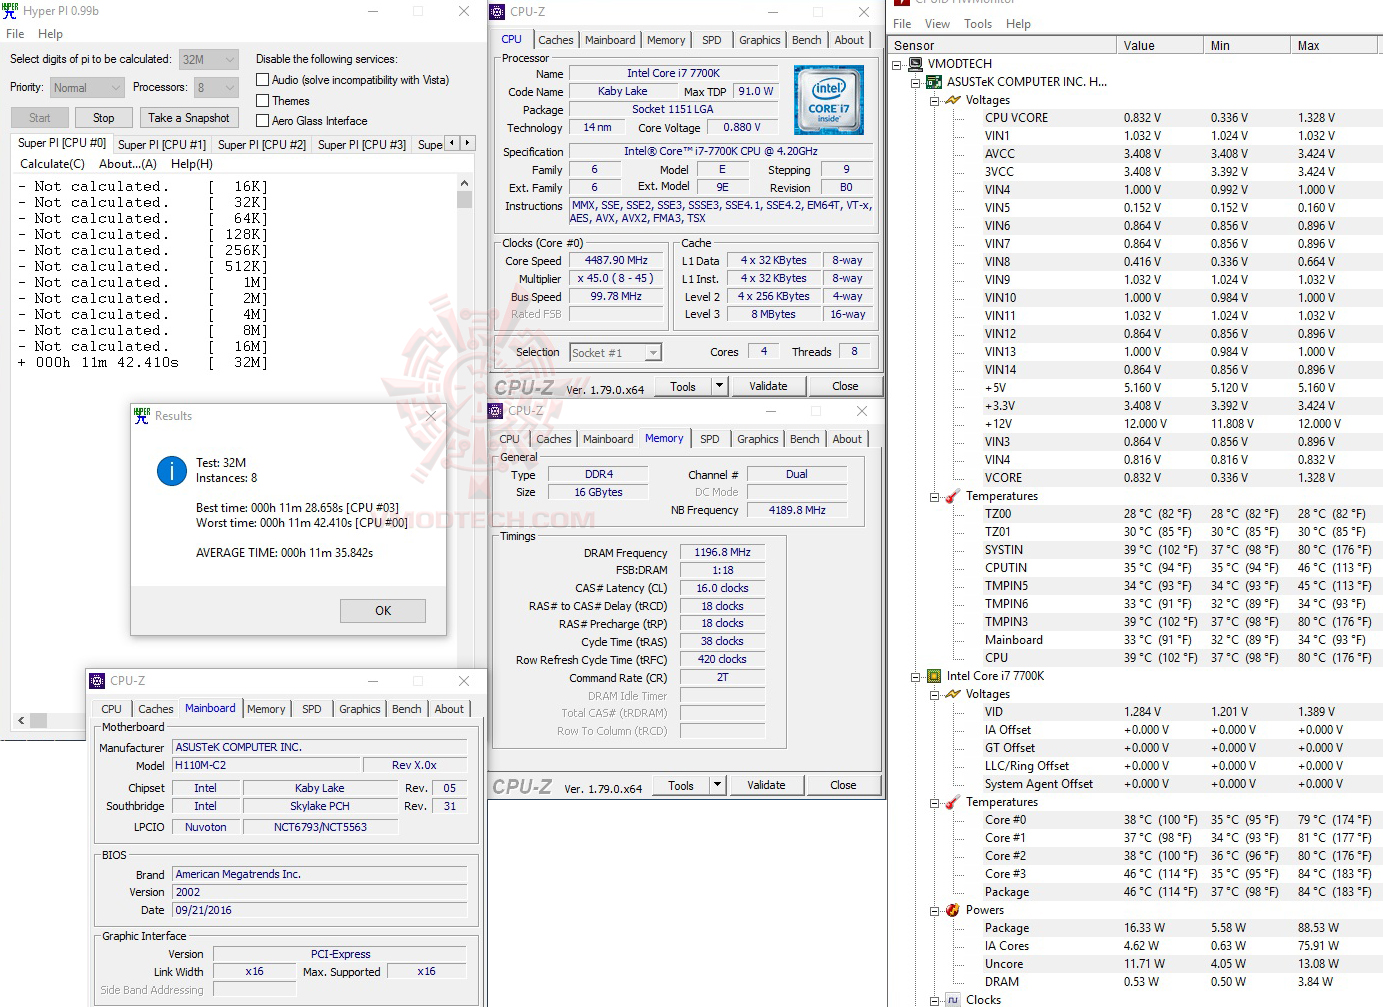This screenshot has width=1383, height=1007.
Task: Click the Clocks icon at the bottom of HWMonitor
Action: [x=951, y=999]
